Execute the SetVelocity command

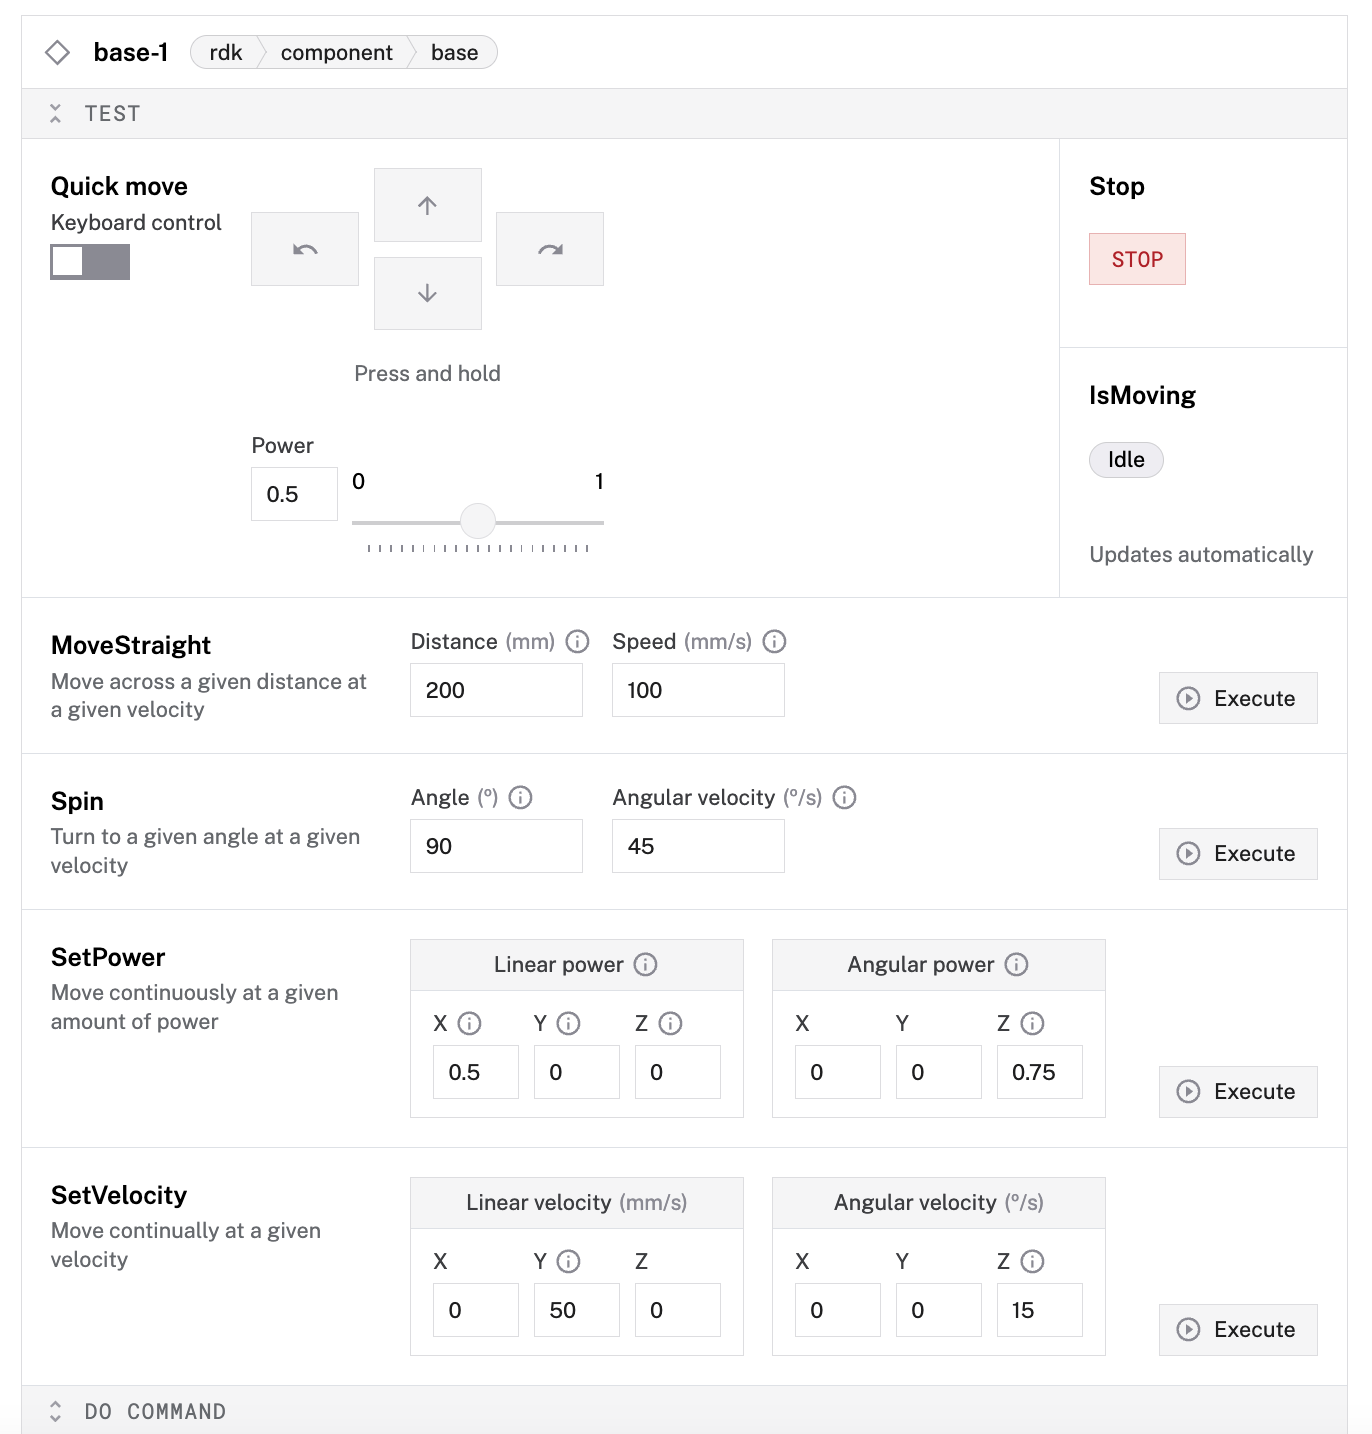(x=1237, y=1329)
